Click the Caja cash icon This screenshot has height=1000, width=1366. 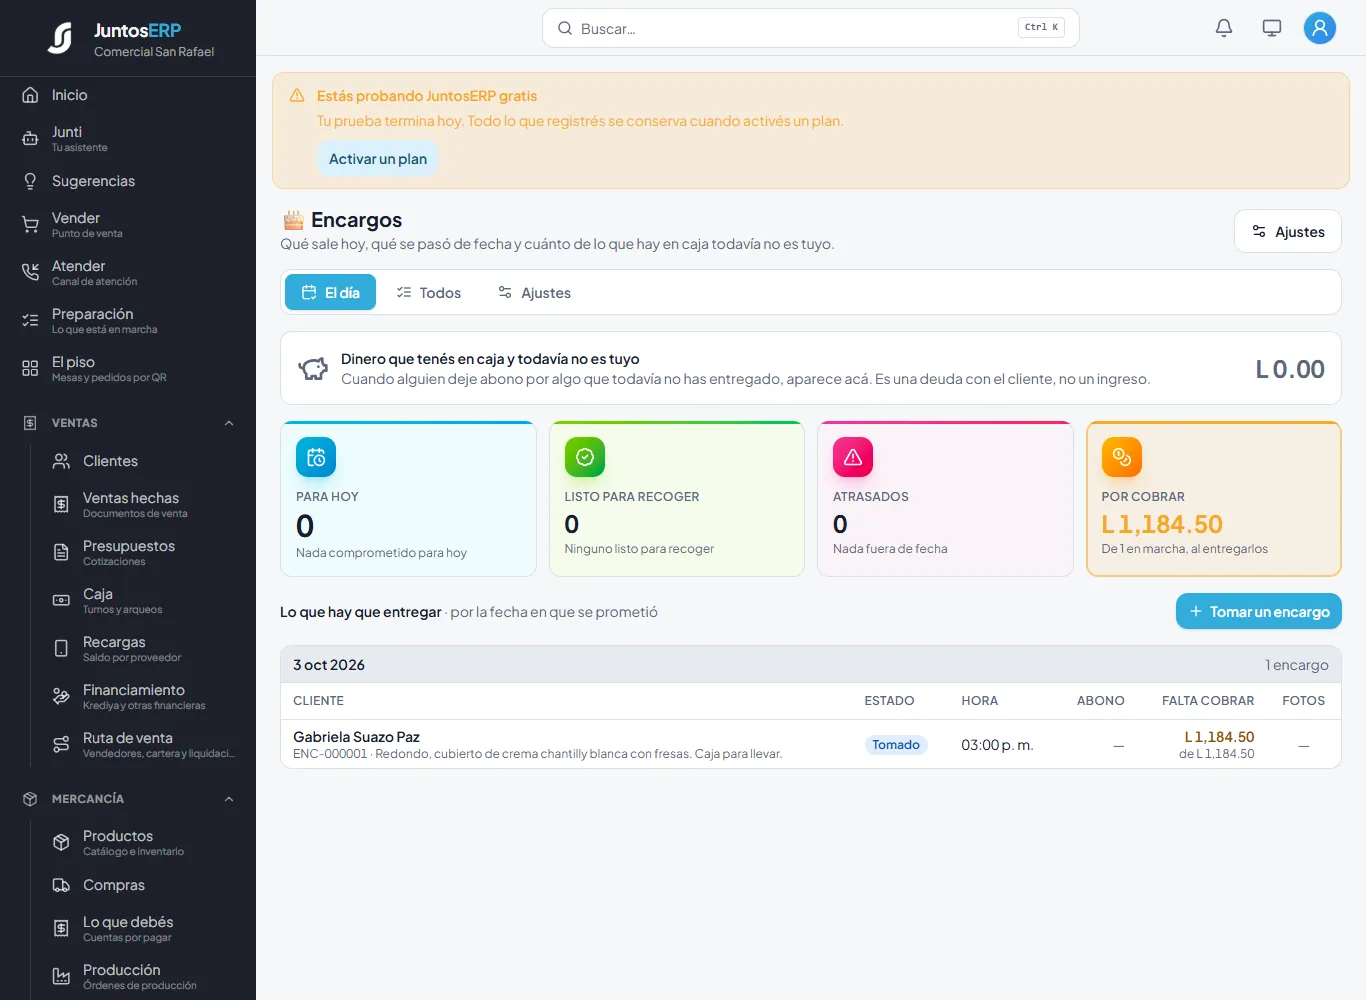pos(61,601)
